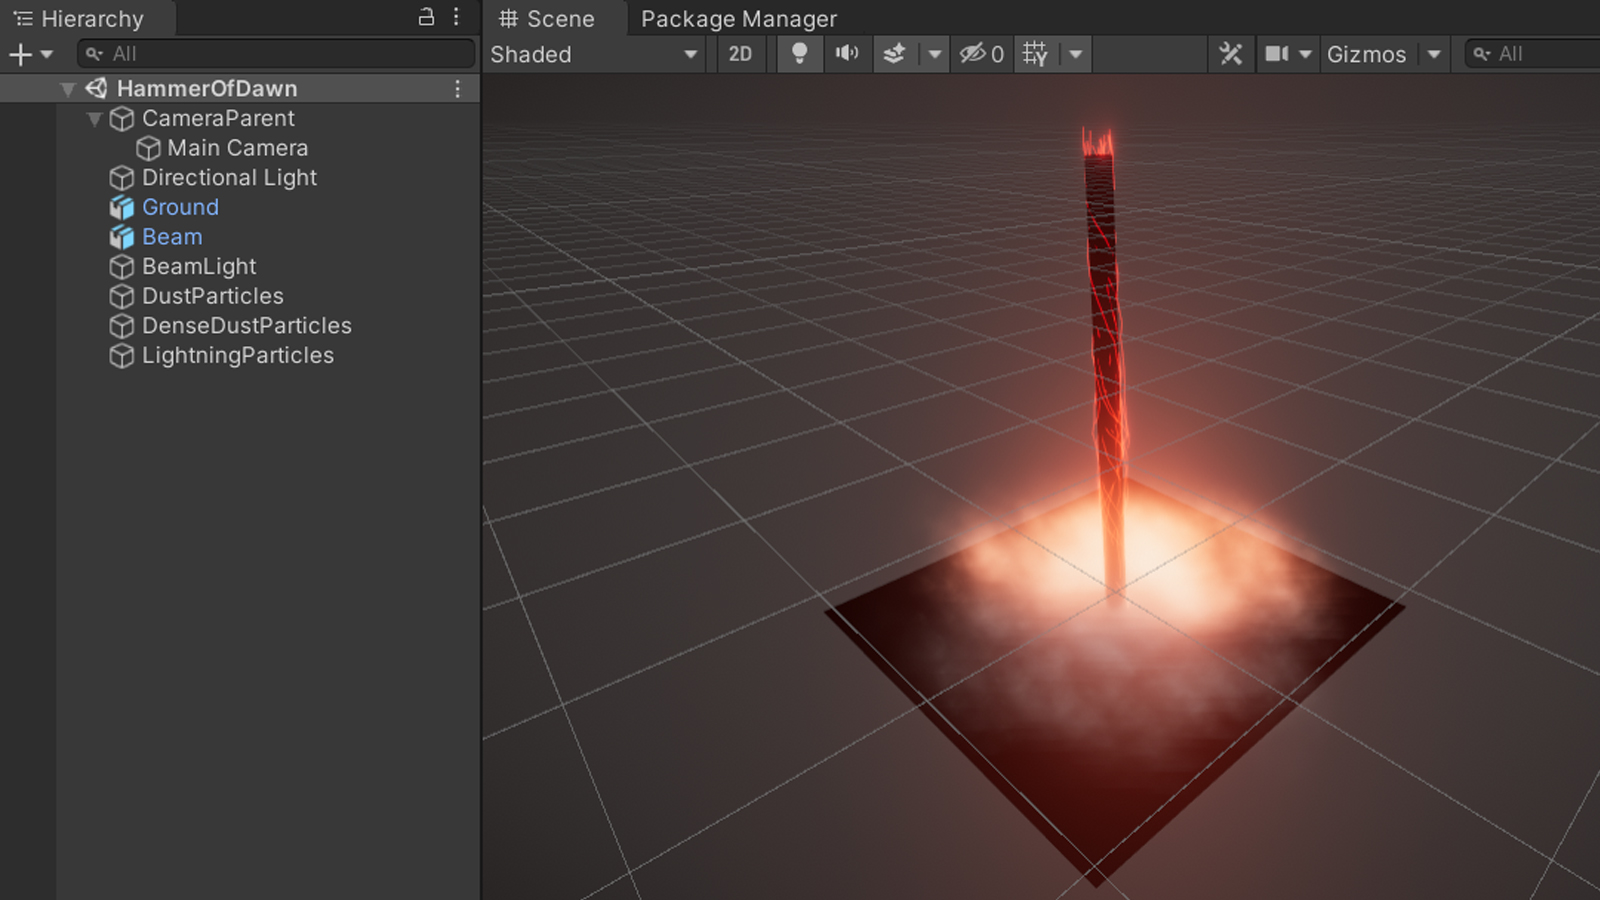Click the LightningParticles cube icon
This screenshot has width=1600, height=900.
(x=122, y=356)
